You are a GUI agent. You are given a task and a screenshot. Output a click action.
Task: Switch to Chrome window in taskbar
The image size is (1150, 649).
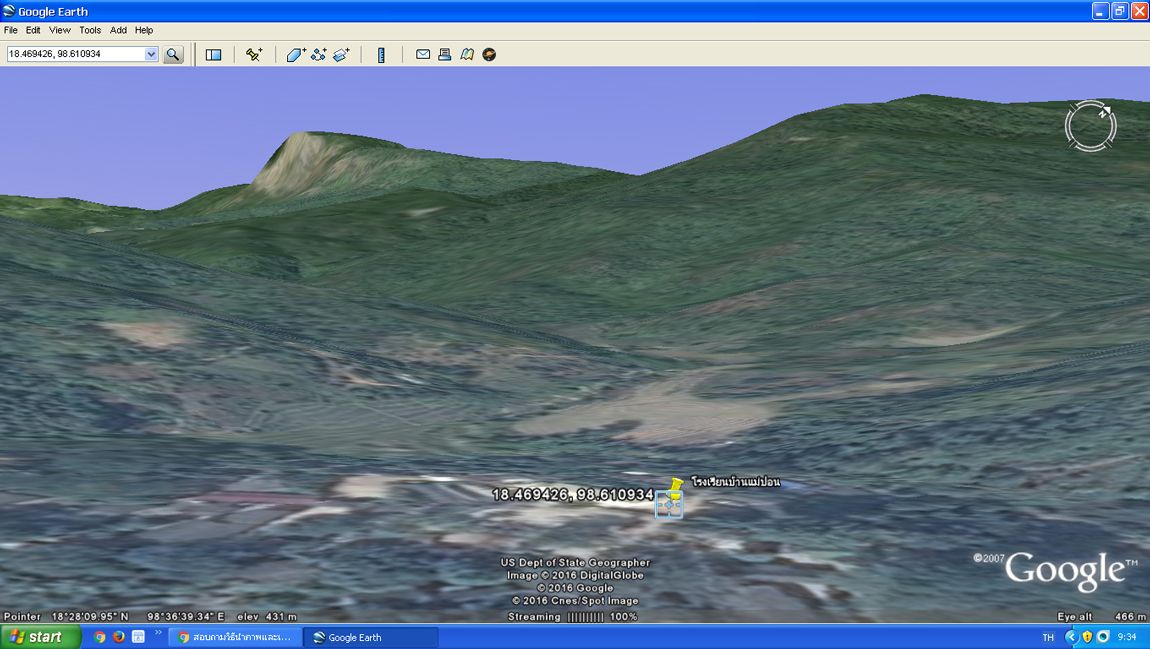[x=235, y=637]
